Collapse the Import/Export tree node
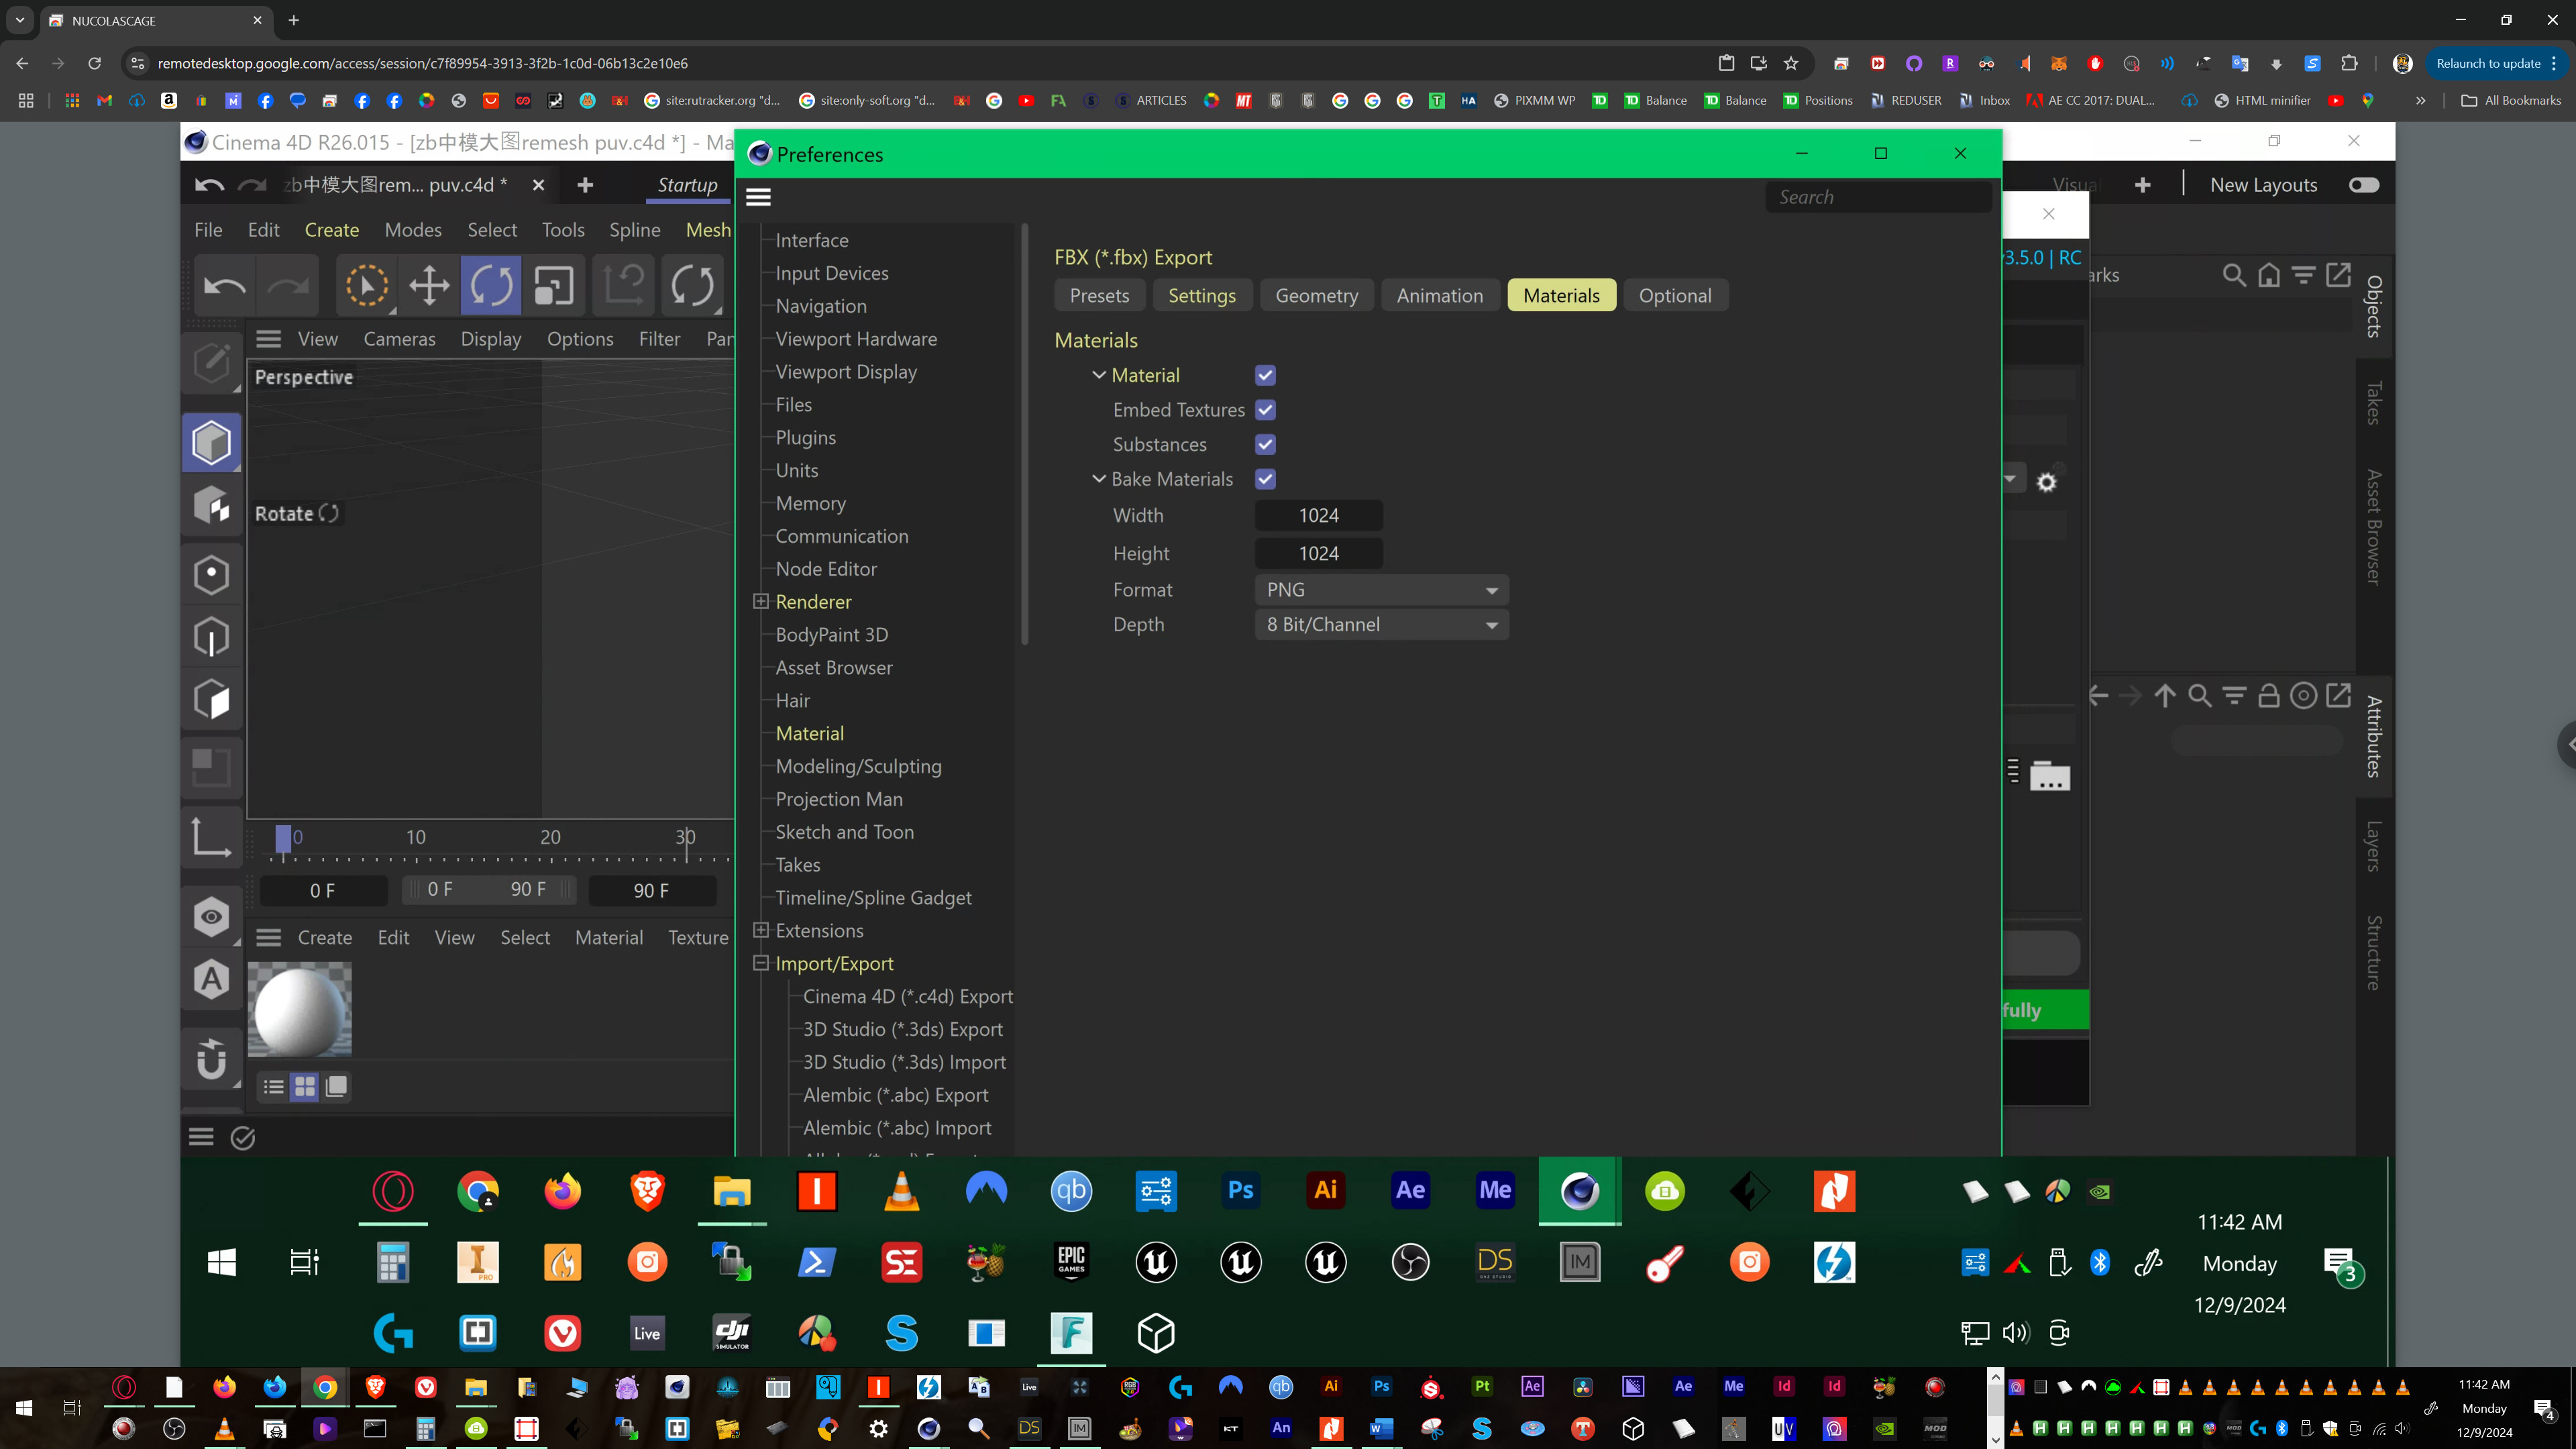 click(x=761, y=963)
